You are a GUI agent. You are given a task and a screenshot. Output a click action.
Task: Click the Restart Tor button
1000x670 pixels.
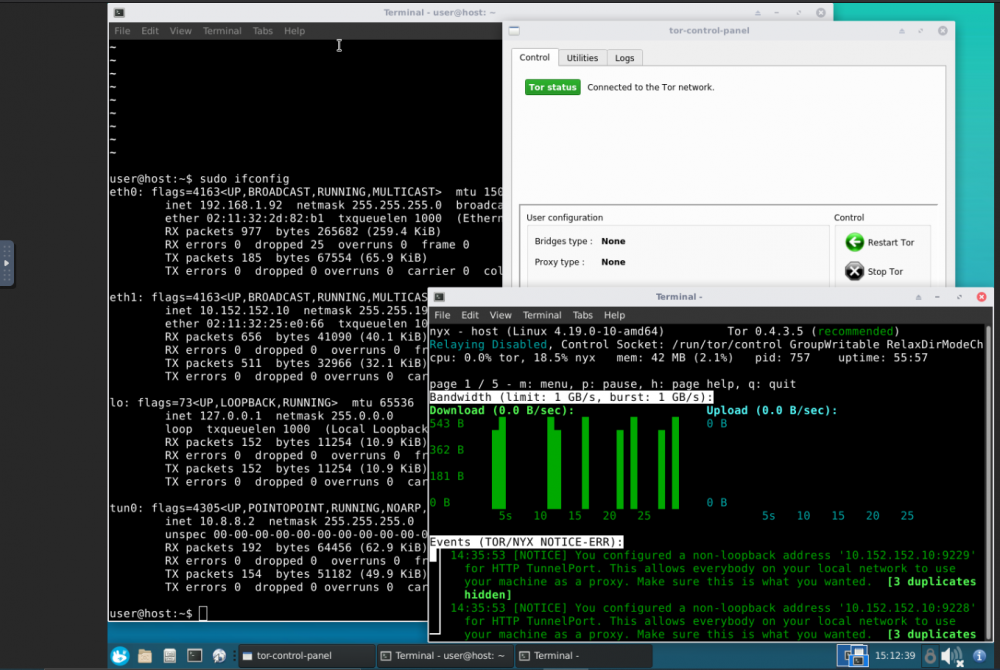click(x=881, y=242)
